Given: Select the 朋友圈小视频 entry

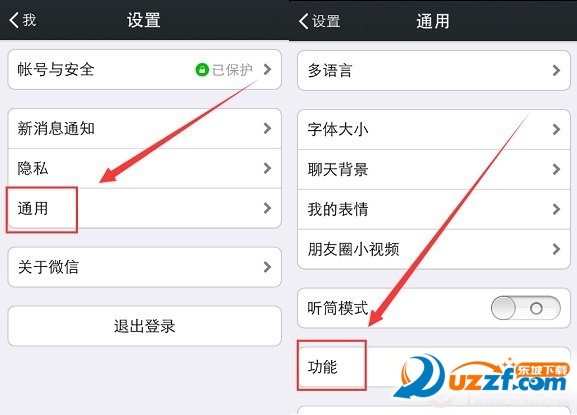Looking at the screenshot, I should [x=434, y=249].
